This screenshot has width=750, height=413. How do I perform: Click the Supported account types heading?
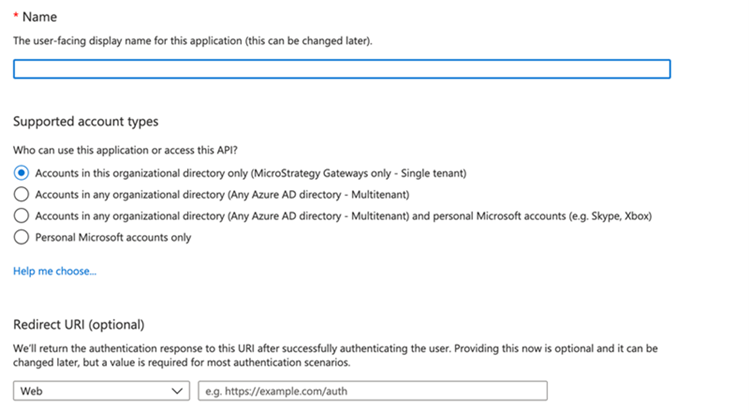coord(85,122)
